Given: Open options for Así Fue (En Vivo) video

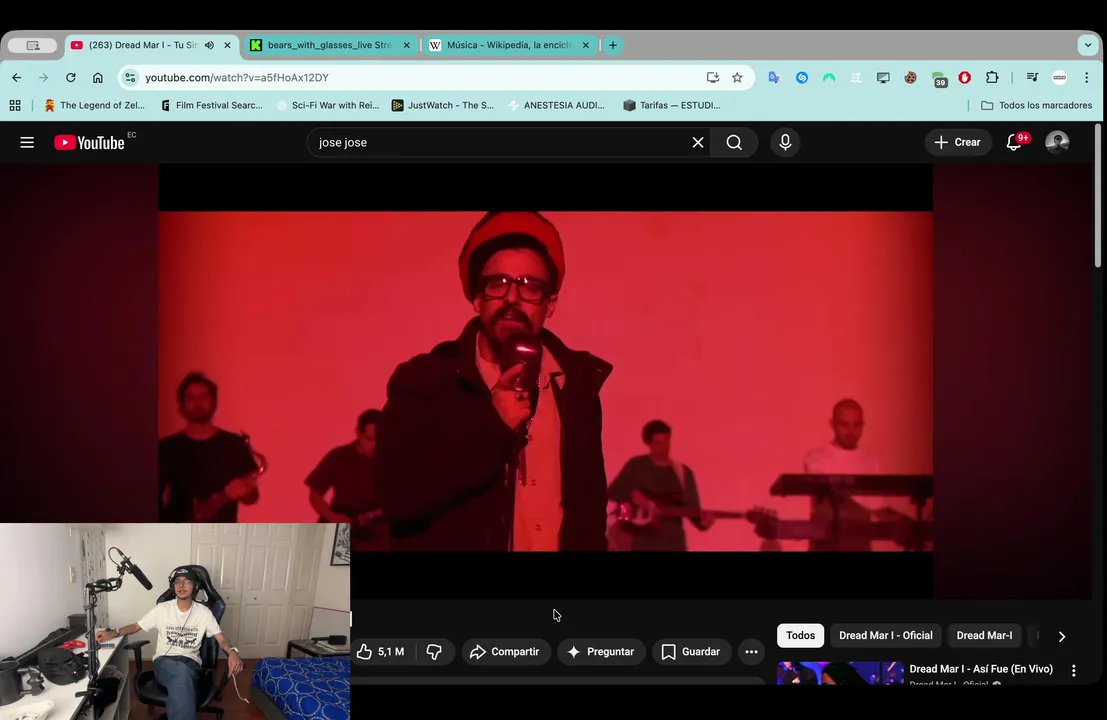Looking at the screenshot, I should pos(1074,671).
